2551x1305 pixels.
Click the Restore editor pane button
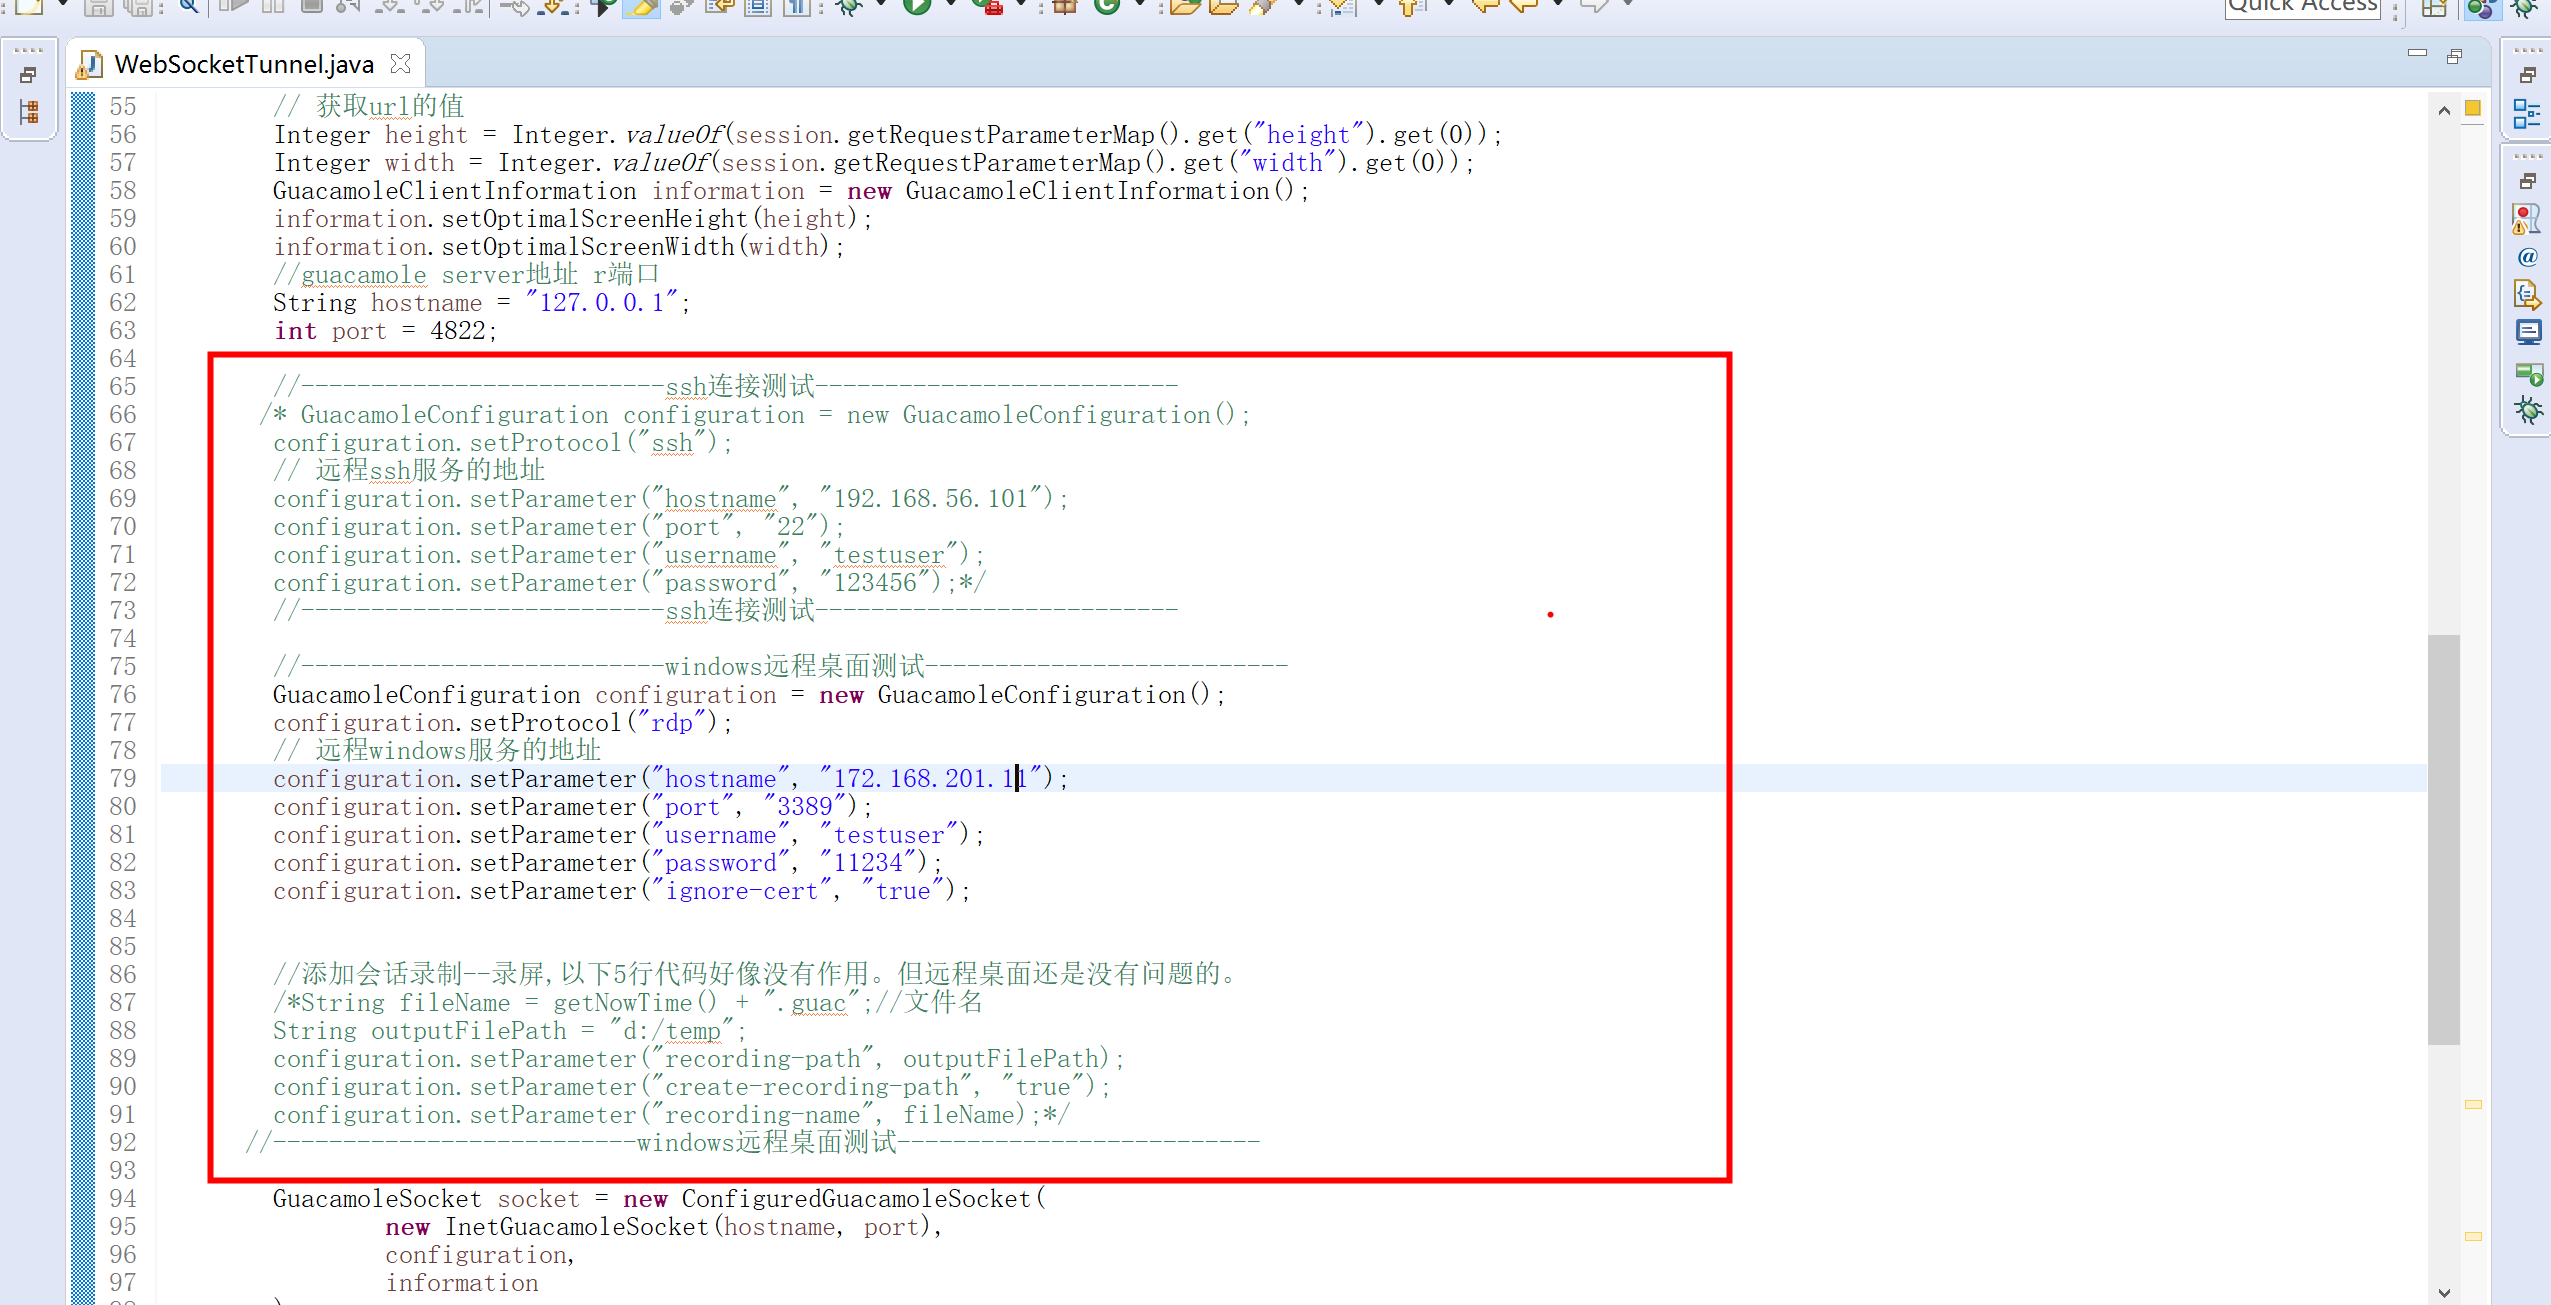(x=2456, y=56)
